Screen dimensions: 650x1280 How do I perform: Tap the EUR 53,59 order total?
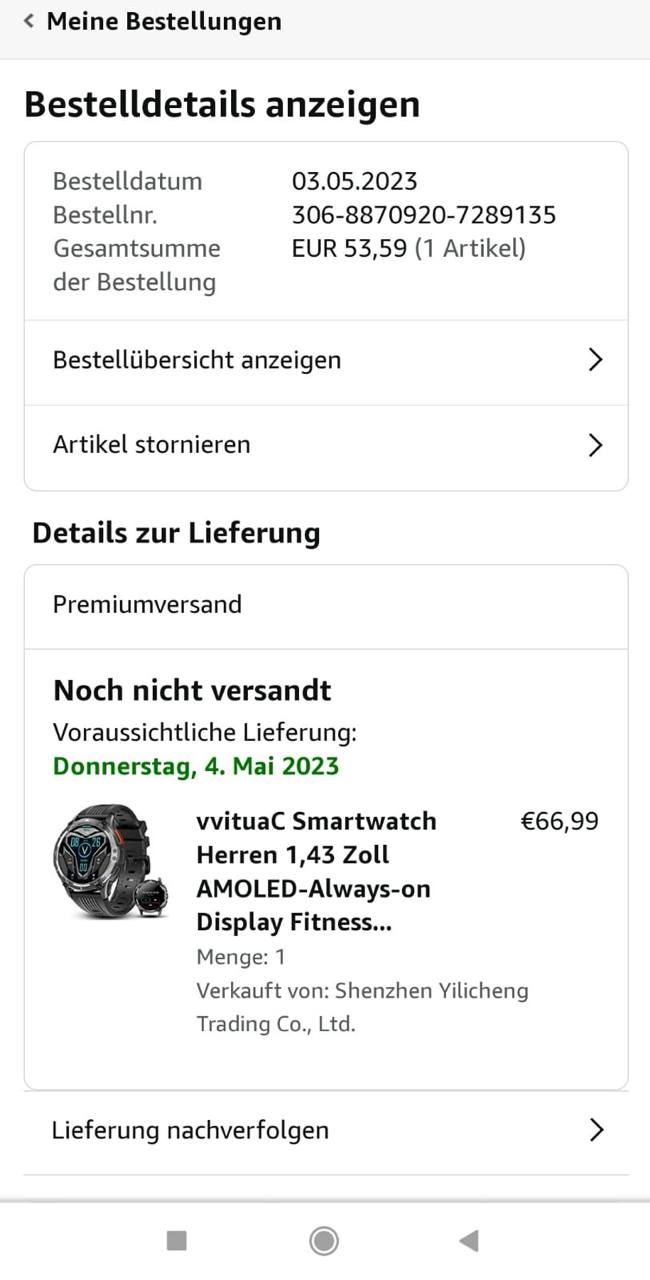tap(349, 248)
